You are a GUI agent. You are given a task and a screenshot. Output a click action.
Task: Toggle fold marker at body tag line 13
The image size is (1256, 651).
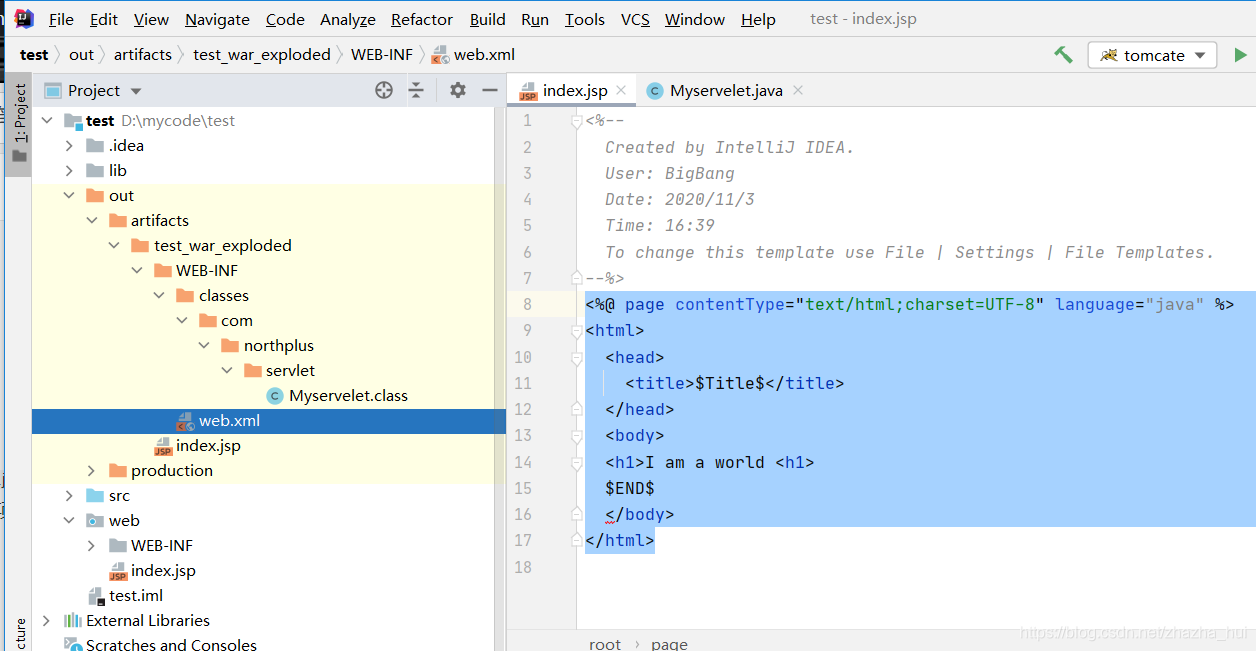576,436
